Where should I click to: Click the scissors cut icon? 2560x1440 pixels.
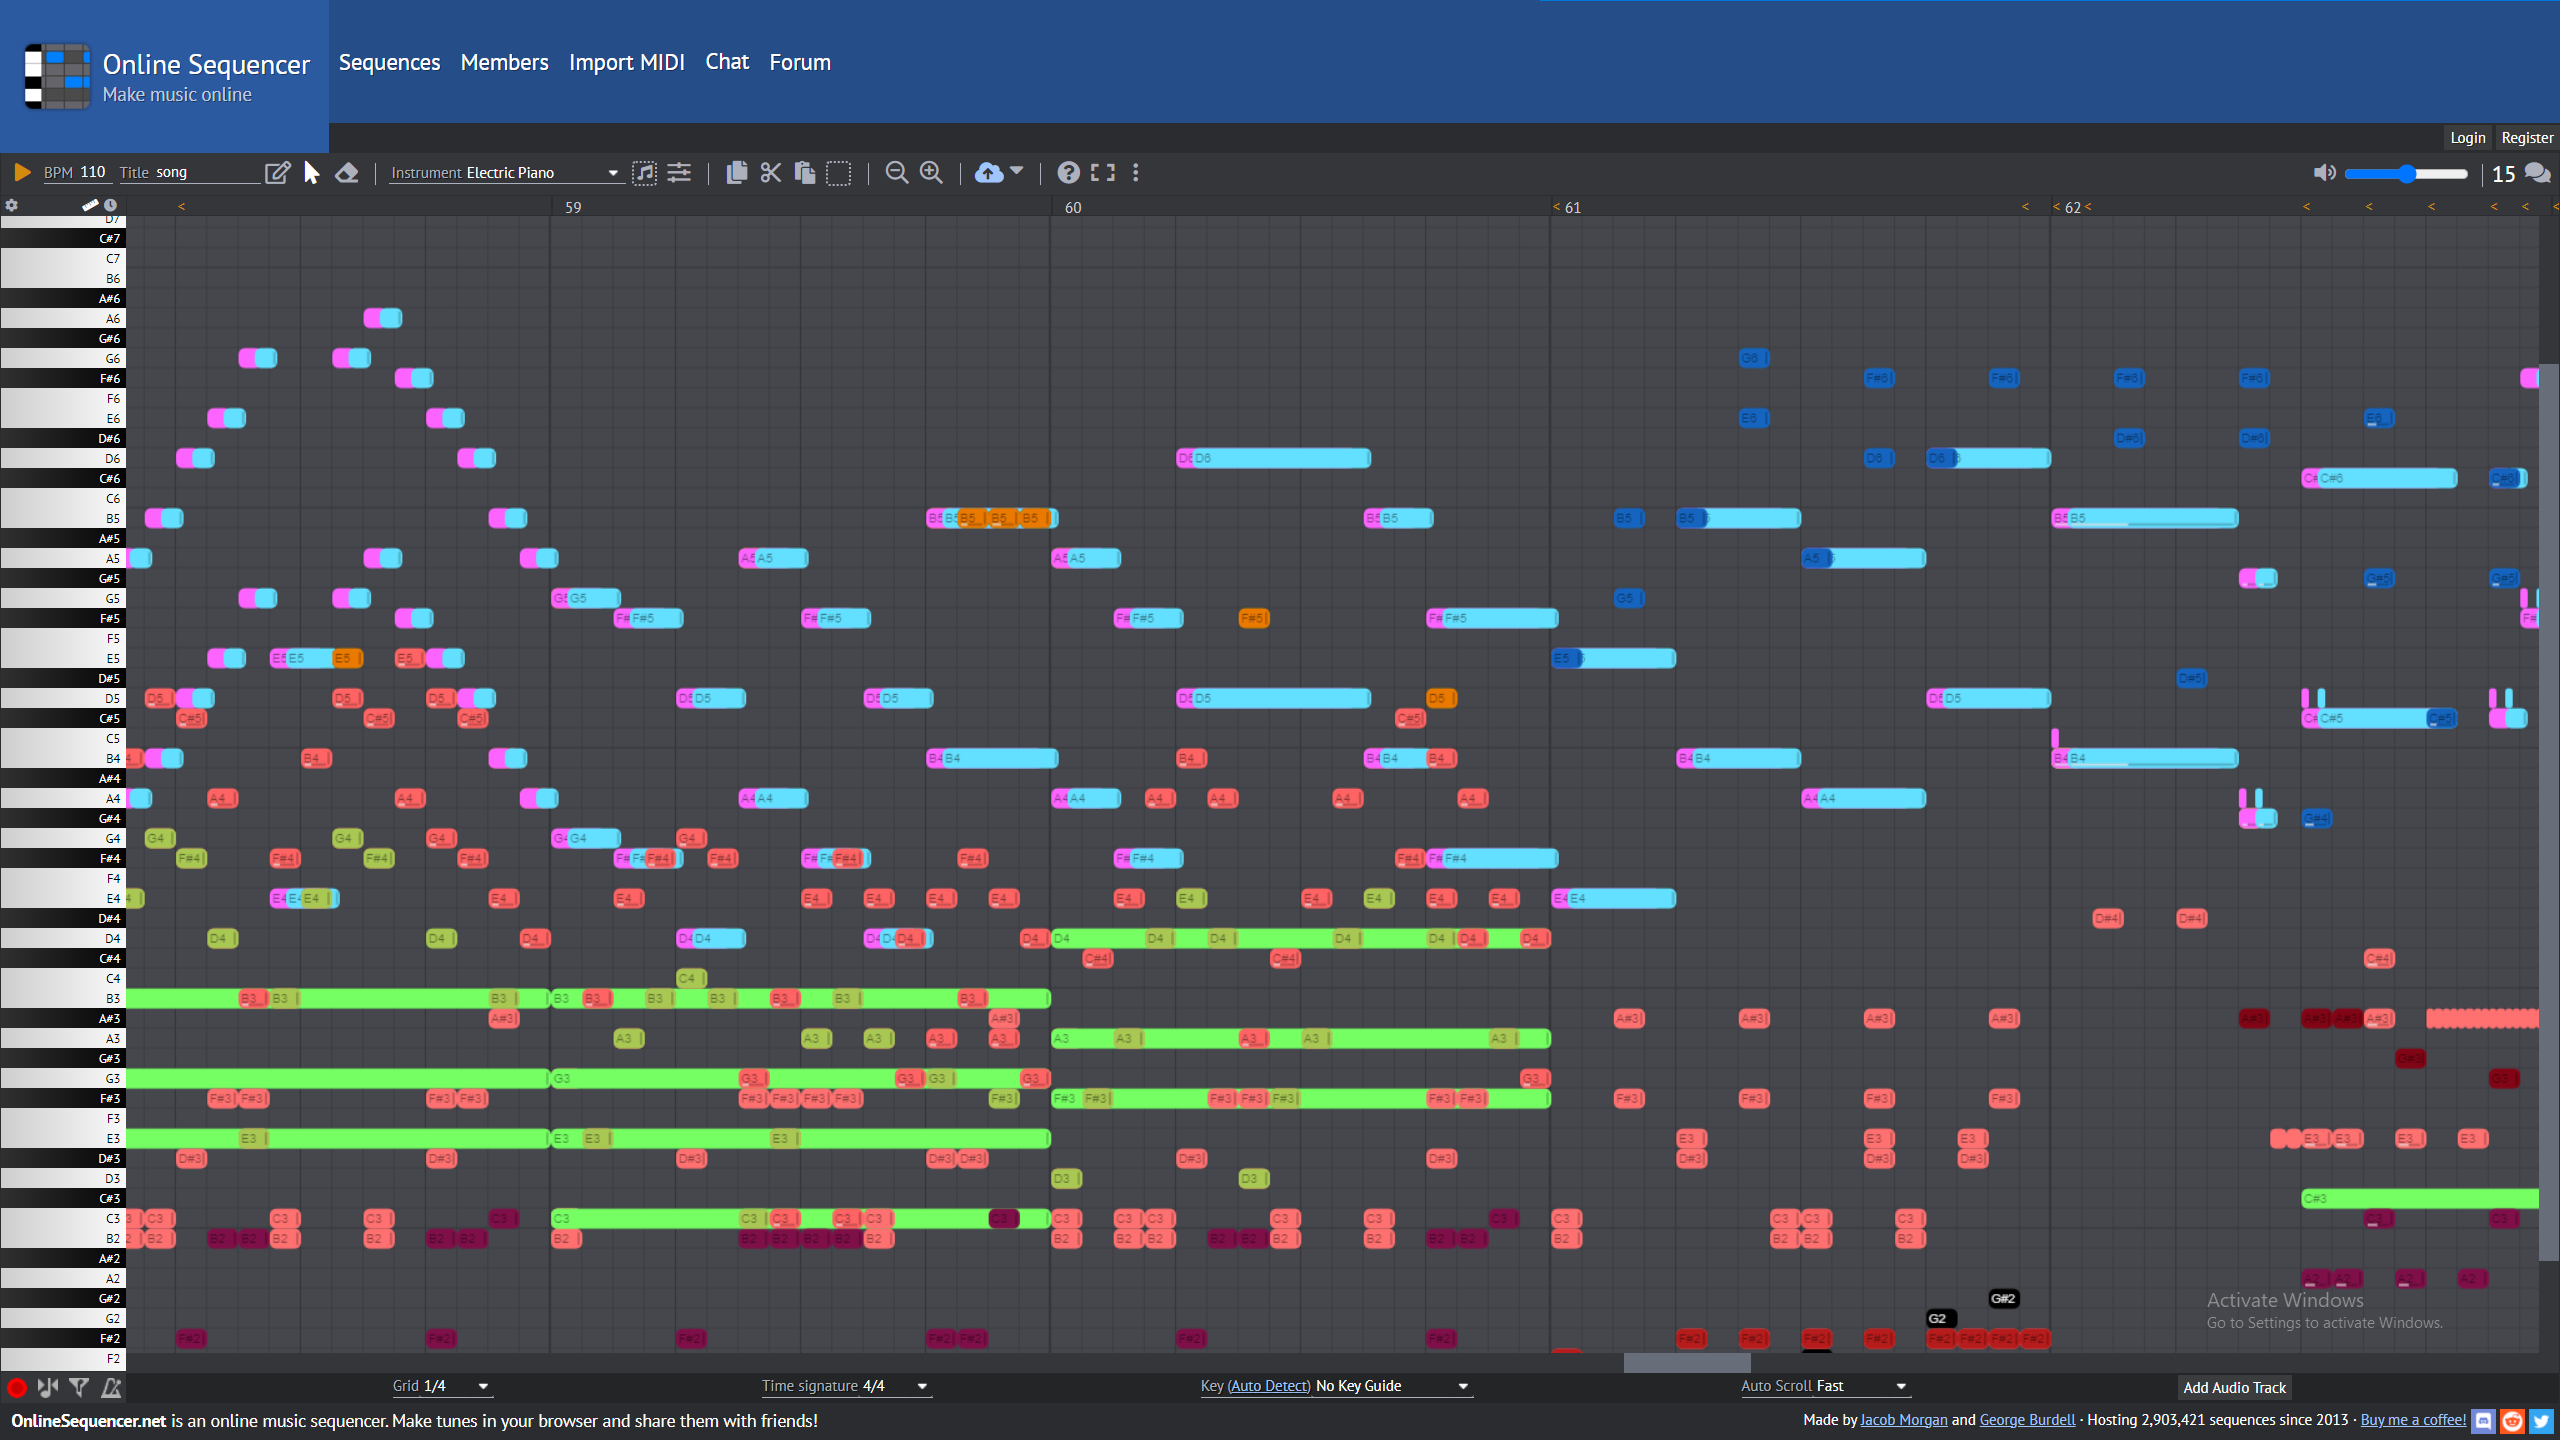coord(770,173)
